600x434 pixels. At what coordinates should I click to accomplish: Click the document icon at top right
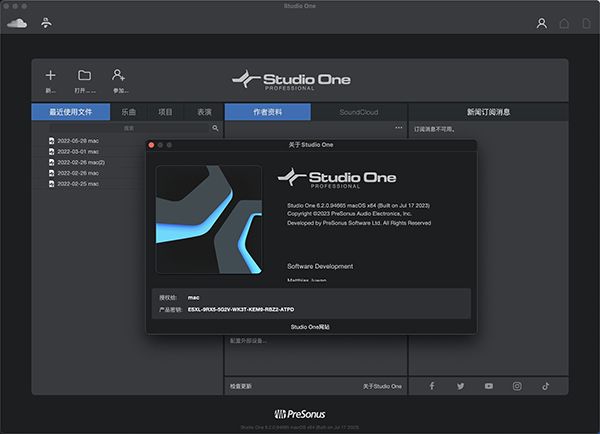point(586,23)
